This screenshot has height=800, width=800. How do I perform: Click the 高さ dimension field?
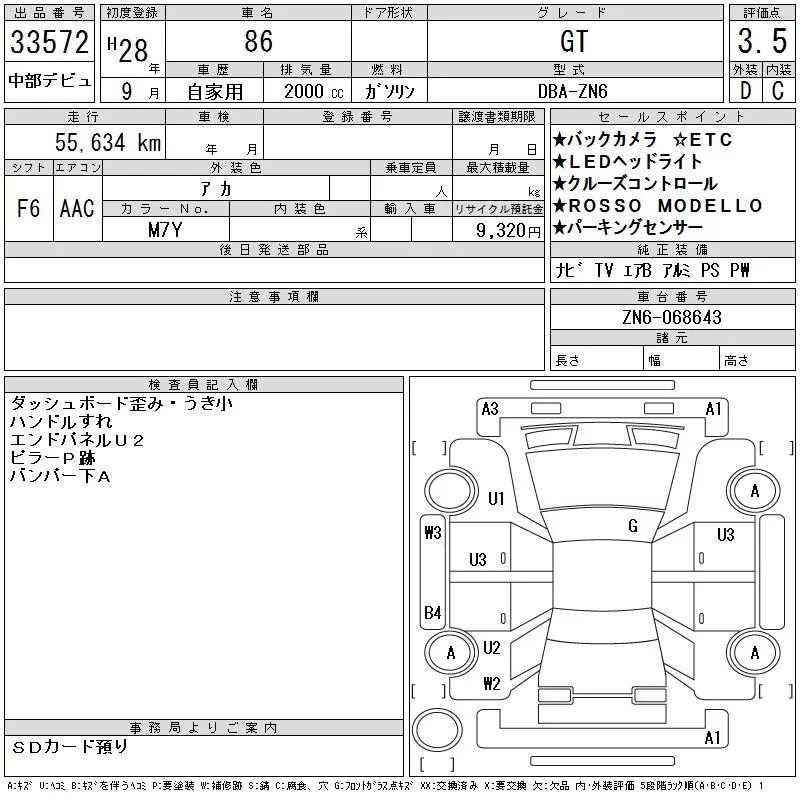[757, 360]
